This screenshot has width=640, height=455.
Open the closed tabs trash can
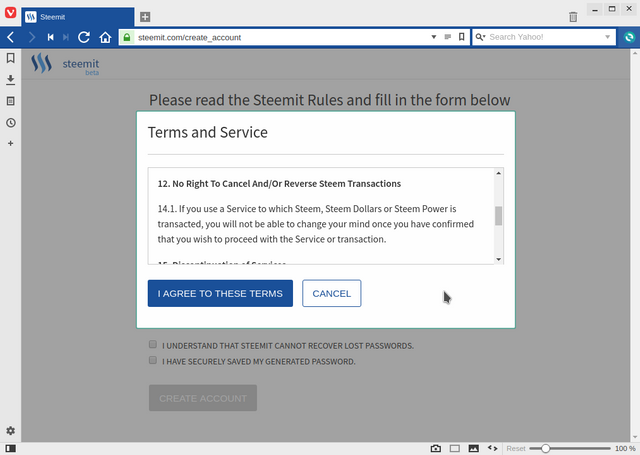tap(573, 17)
